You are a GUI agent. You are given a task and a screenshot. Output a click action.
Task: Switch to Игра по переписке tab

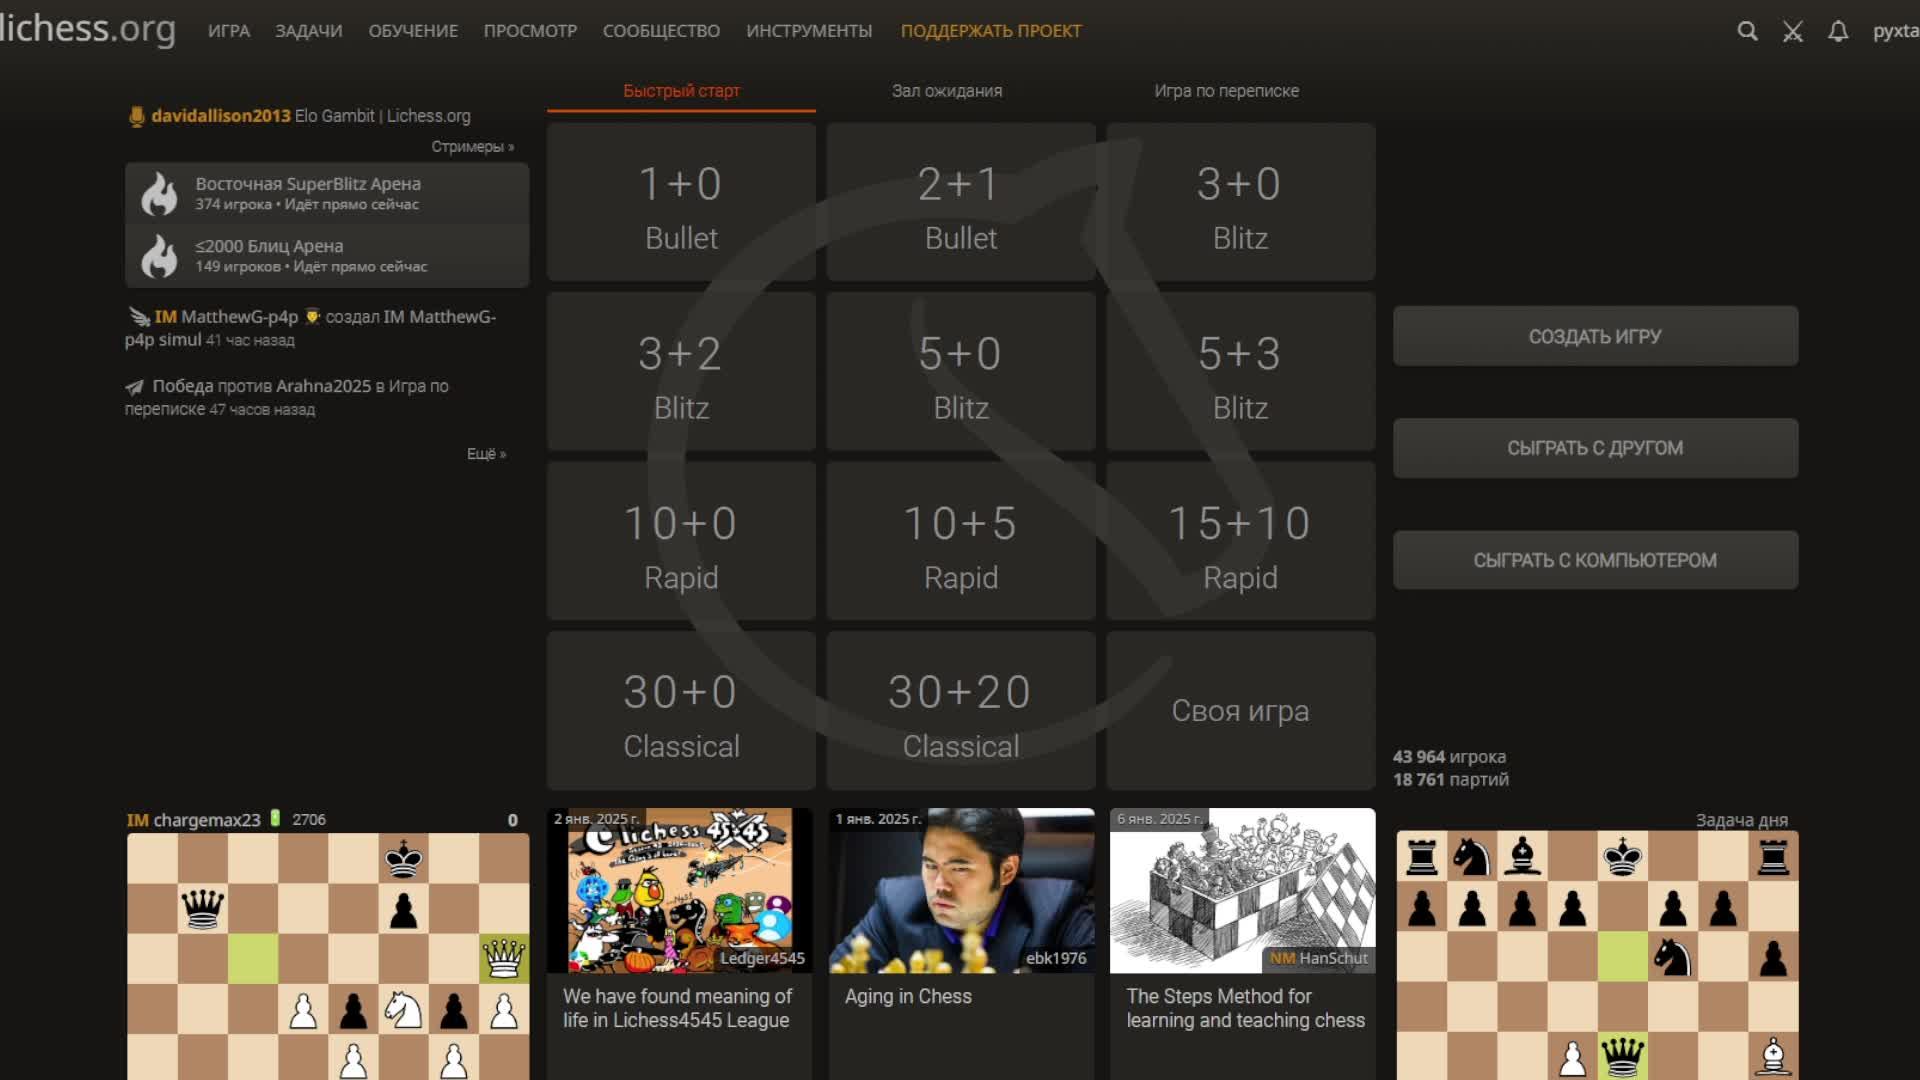pyautogui.click(x=1226, y=91)
